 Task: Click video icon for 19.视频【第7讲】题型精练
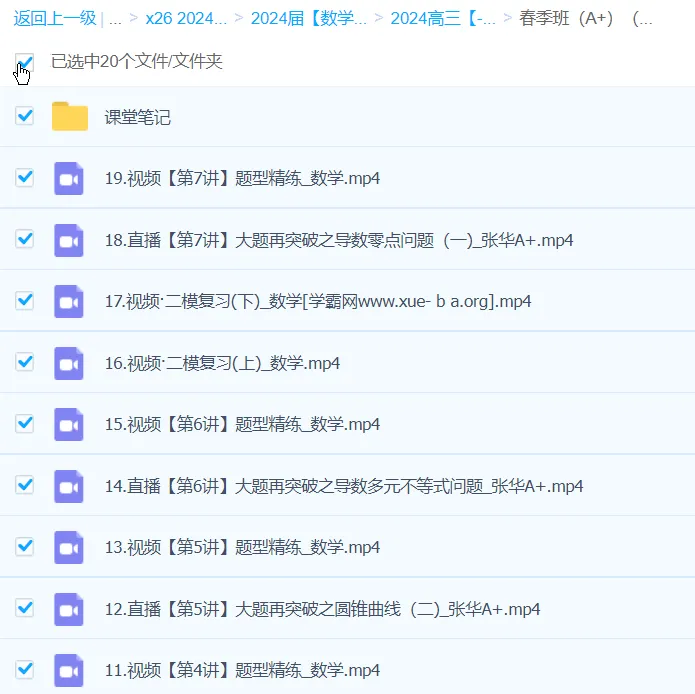(x=69, y=178)
